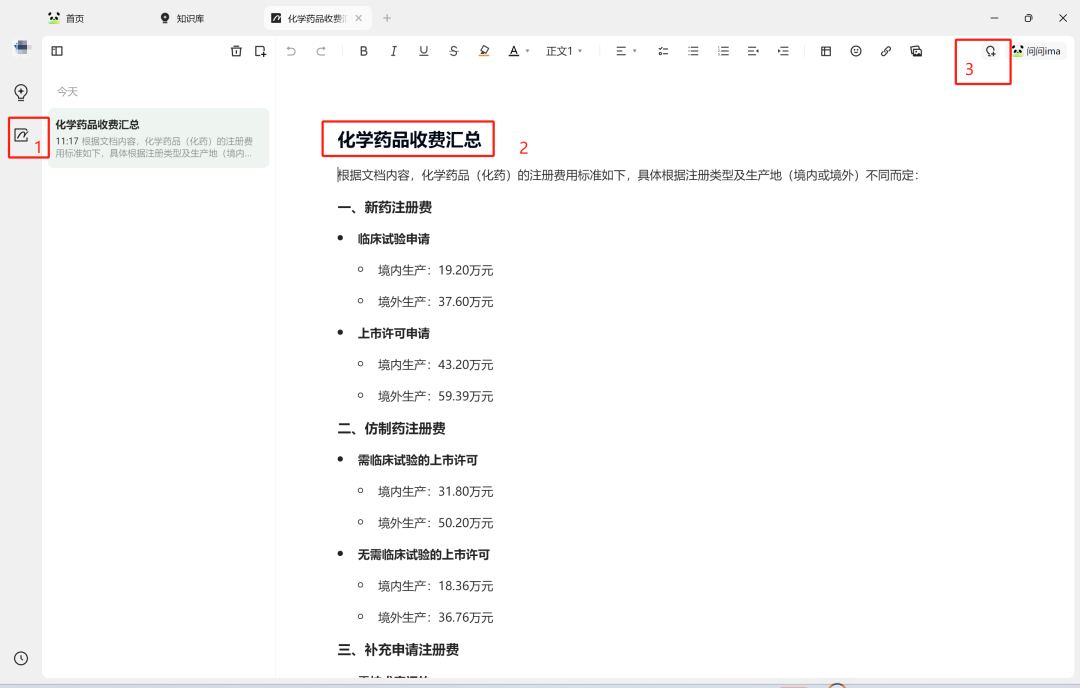The height and width of the screenshot is (688, 1080).
Task: Click the heading 三、补充申请注册费
Action: tap(398, 649)
